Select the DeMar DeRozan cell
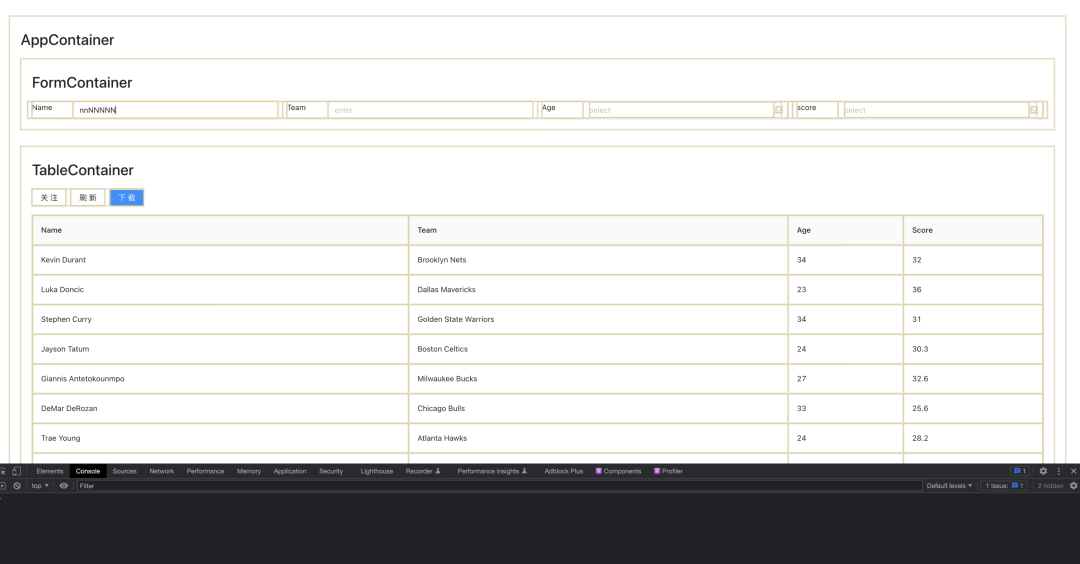This screenshot has width=1080, height=564. (220, 408)
